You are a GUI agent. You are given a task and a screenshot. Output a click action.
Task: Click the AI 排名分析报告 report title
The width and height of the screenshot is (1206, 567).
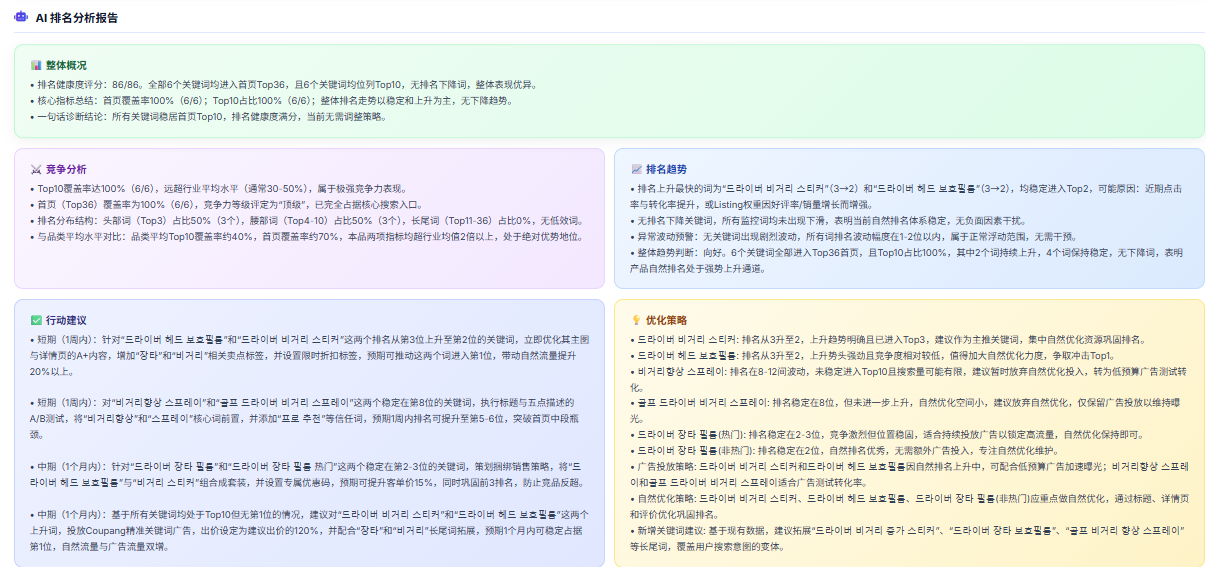tap(76, 17)
